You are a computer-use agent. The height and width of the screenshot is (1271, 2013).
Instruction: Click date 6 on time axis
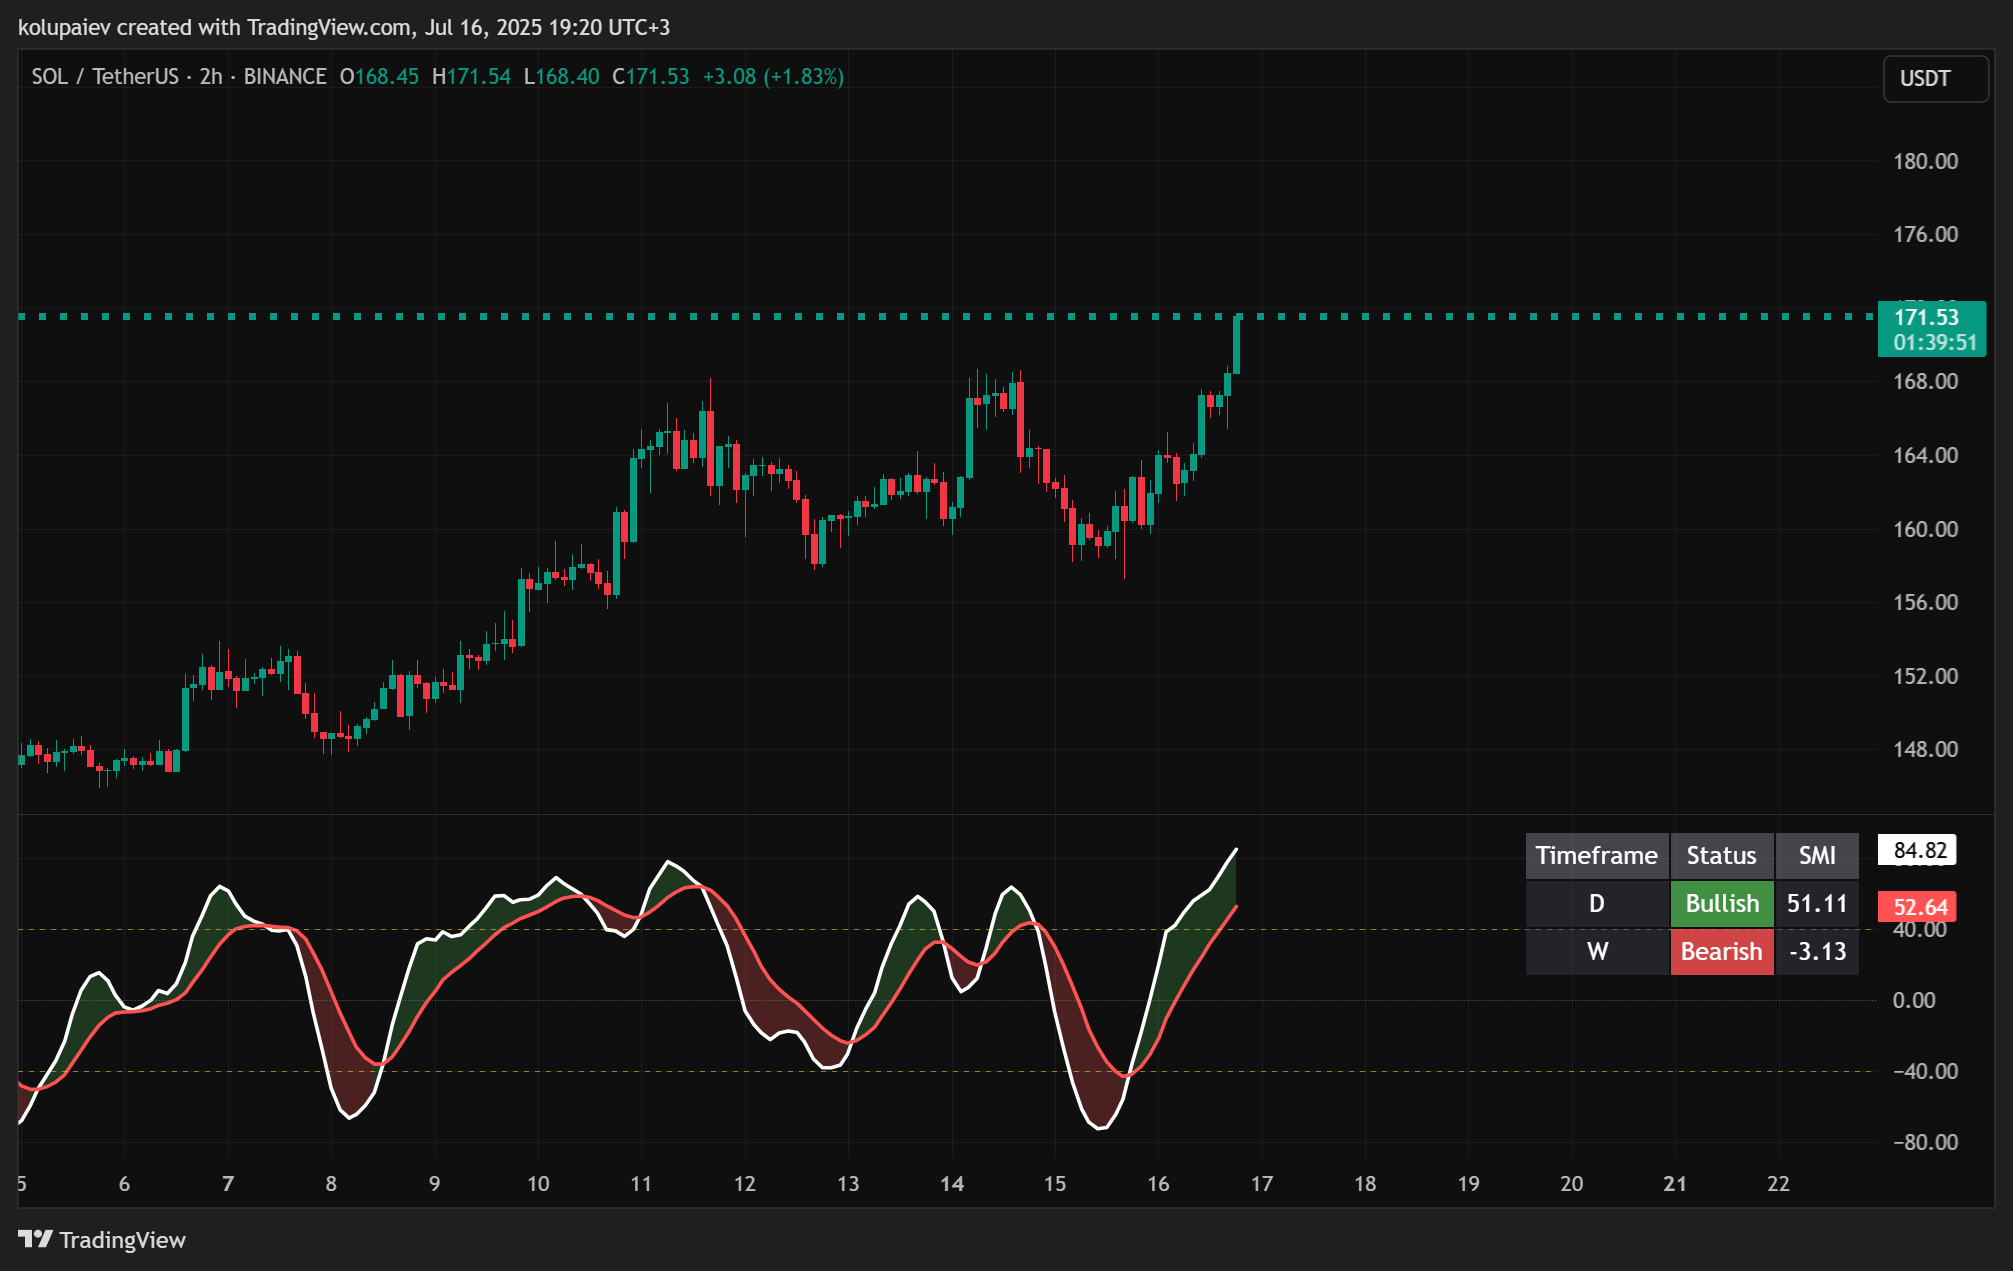[x=124, y=1184]
